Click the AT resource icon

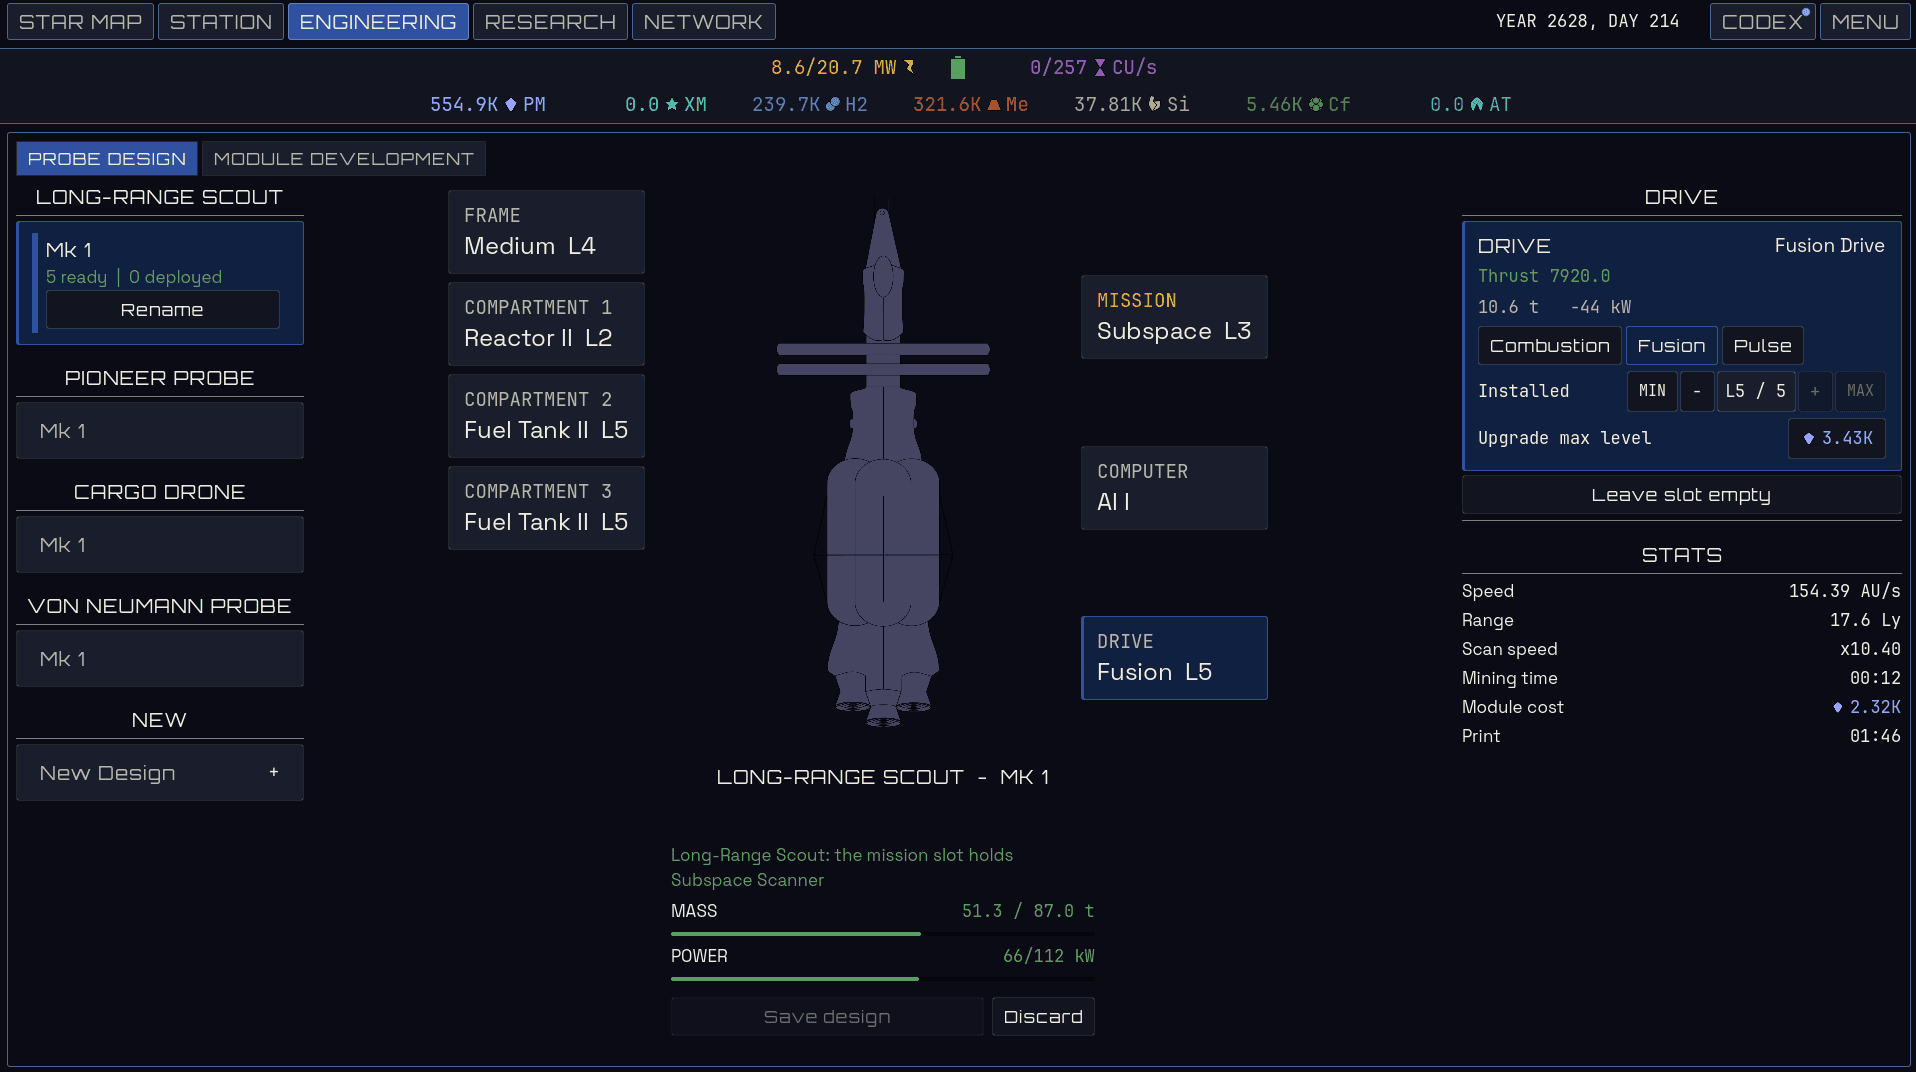(1477, 104)
